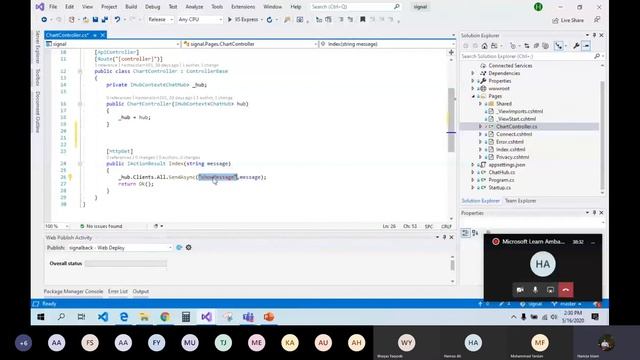Open the signal.Pages.ChartController type dropdown
This screenshot has width=640, height=360.
pyautogui.click(x=250, y=44)
